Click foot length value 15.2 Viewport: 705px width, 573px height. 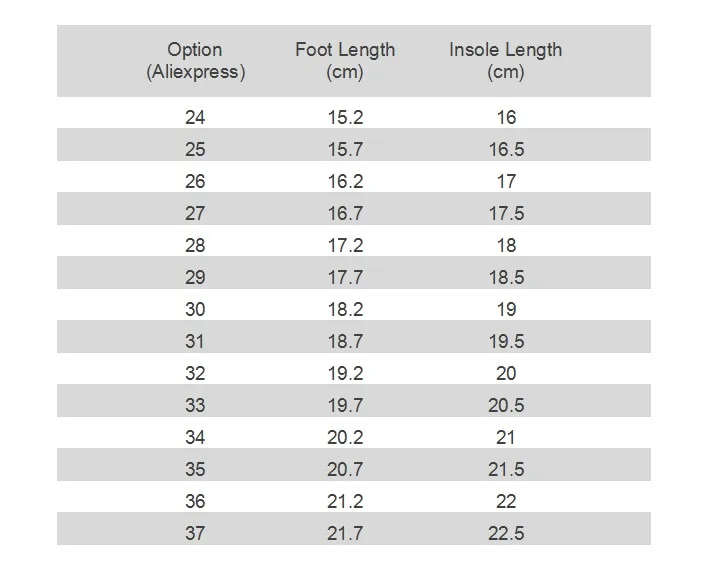(x=345, y=118)
